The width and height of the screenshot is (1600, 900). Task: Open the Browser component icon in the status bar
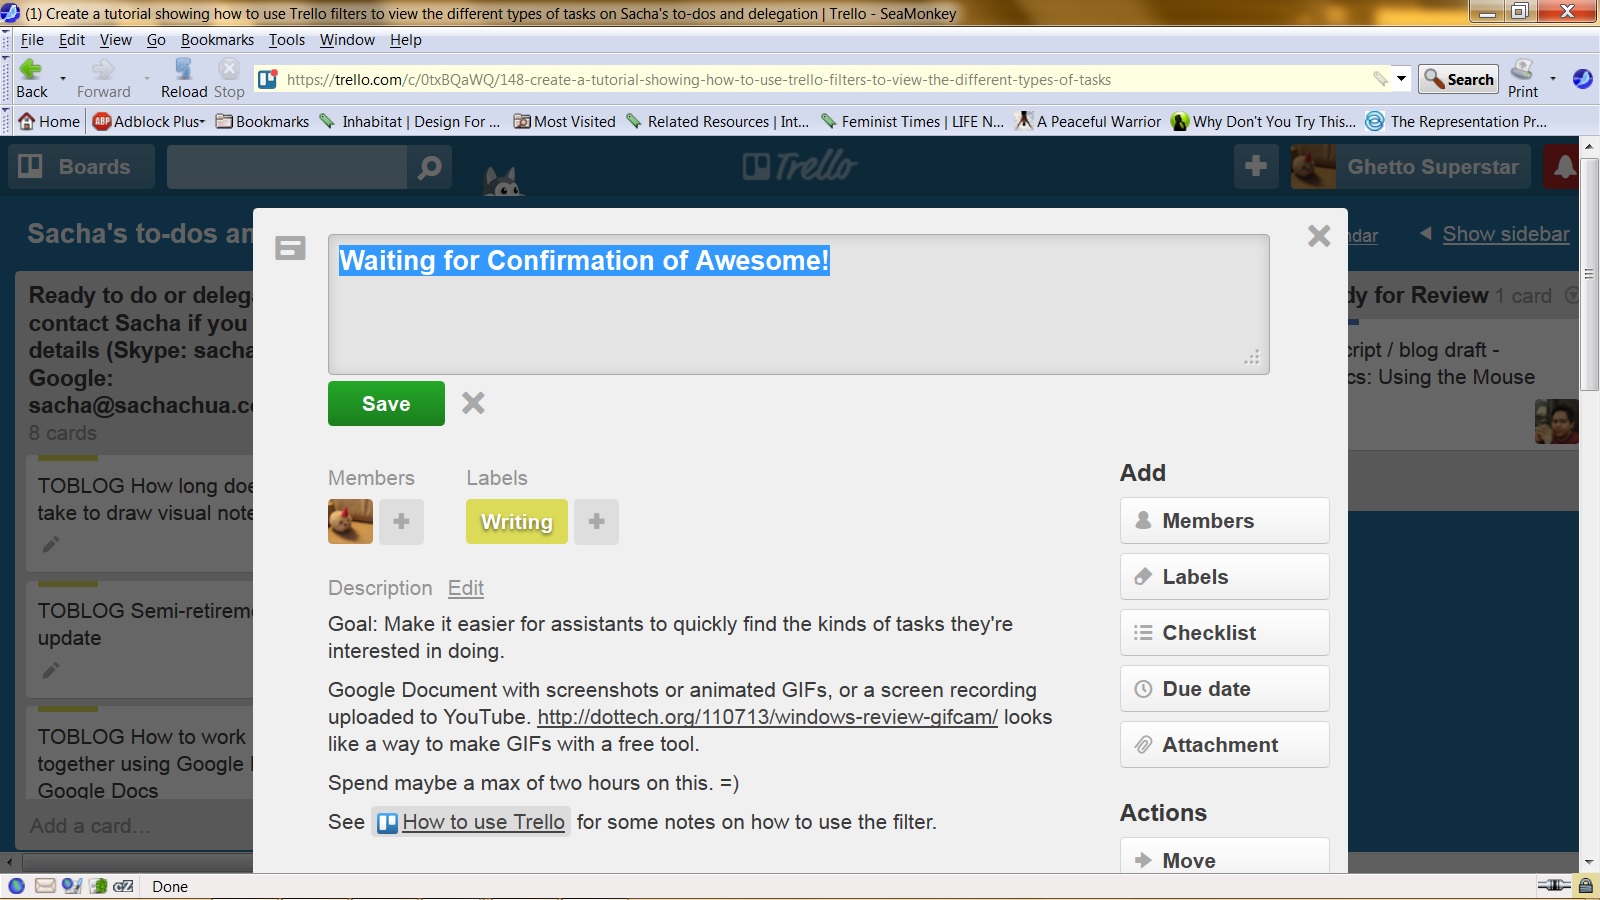(16, 886)
